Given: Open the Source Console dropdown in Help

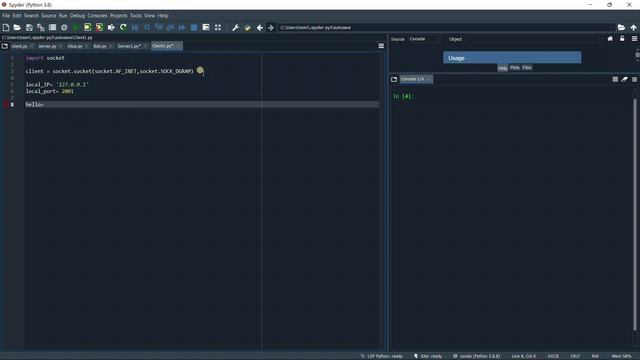Looking at the screenshot, I should pyautogui.click(x=424, y=39).
